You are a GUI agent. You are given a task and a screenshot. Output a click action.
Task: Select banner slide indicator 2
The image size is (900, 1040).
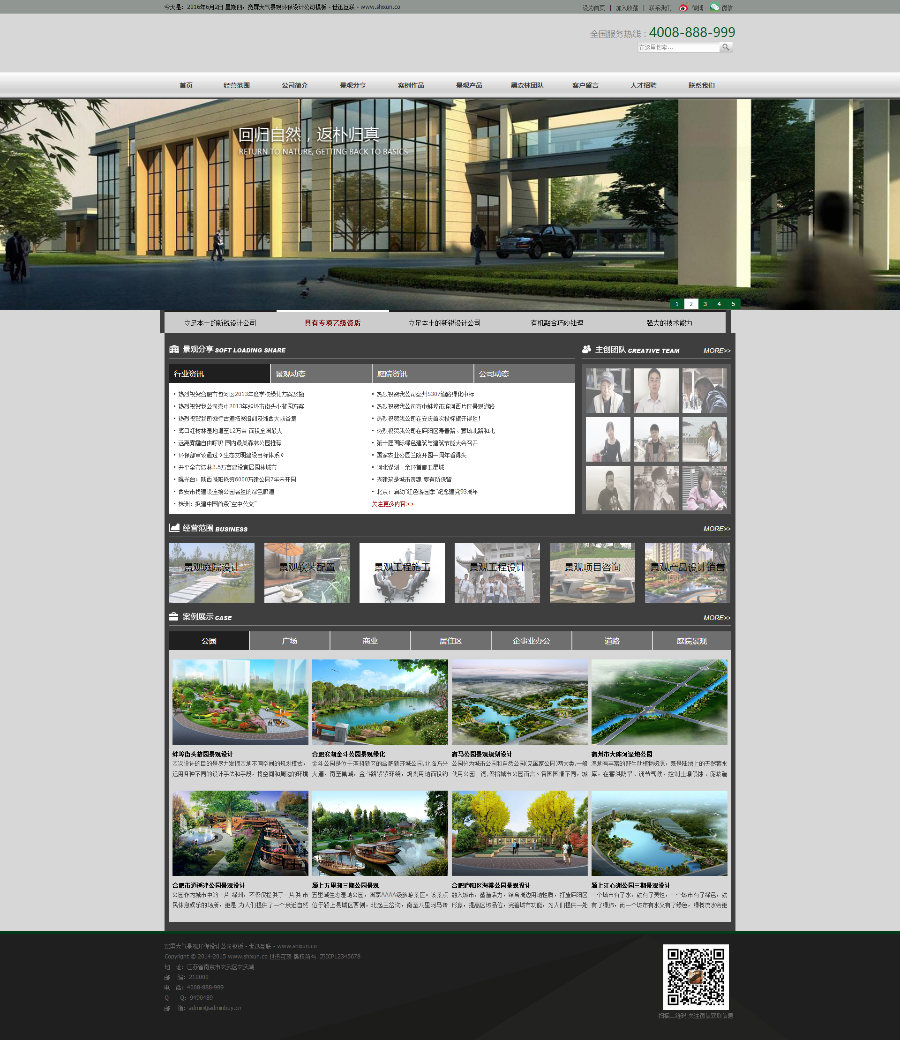(691, 304)
